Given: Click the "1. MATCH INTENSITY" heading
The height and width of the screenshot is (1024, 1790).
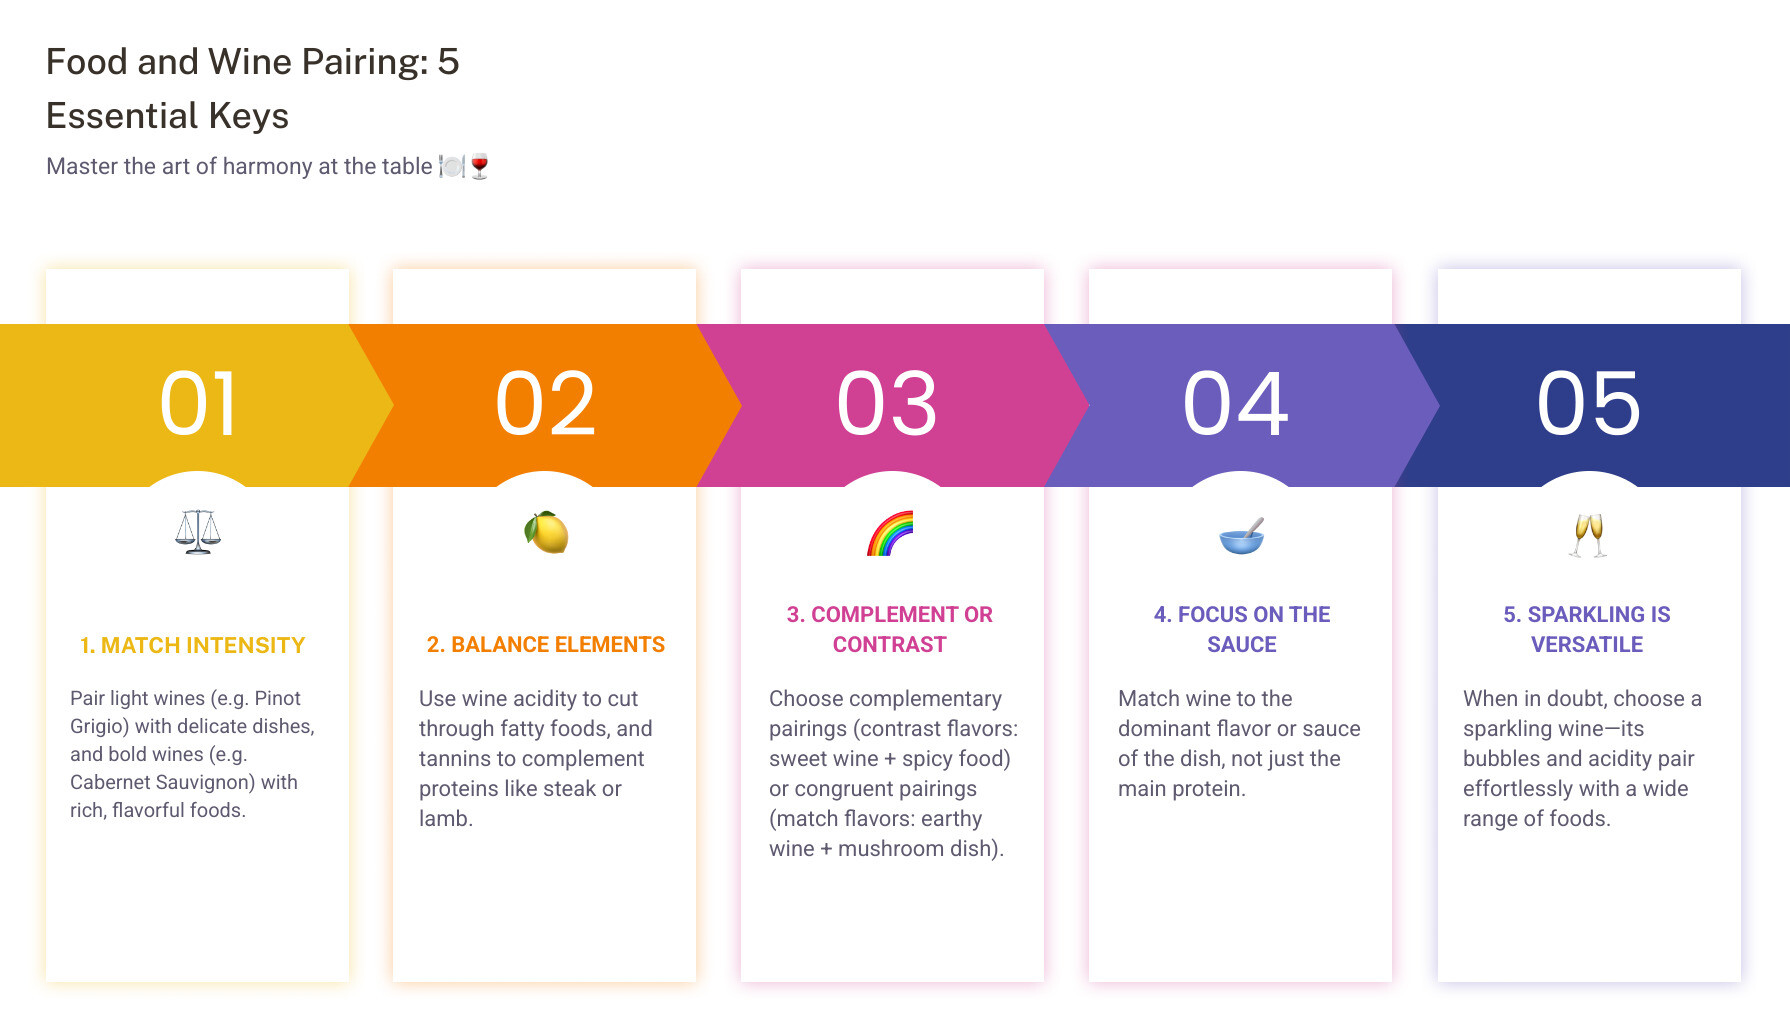Looking at the screenshot, I should (x=193, y=646).
